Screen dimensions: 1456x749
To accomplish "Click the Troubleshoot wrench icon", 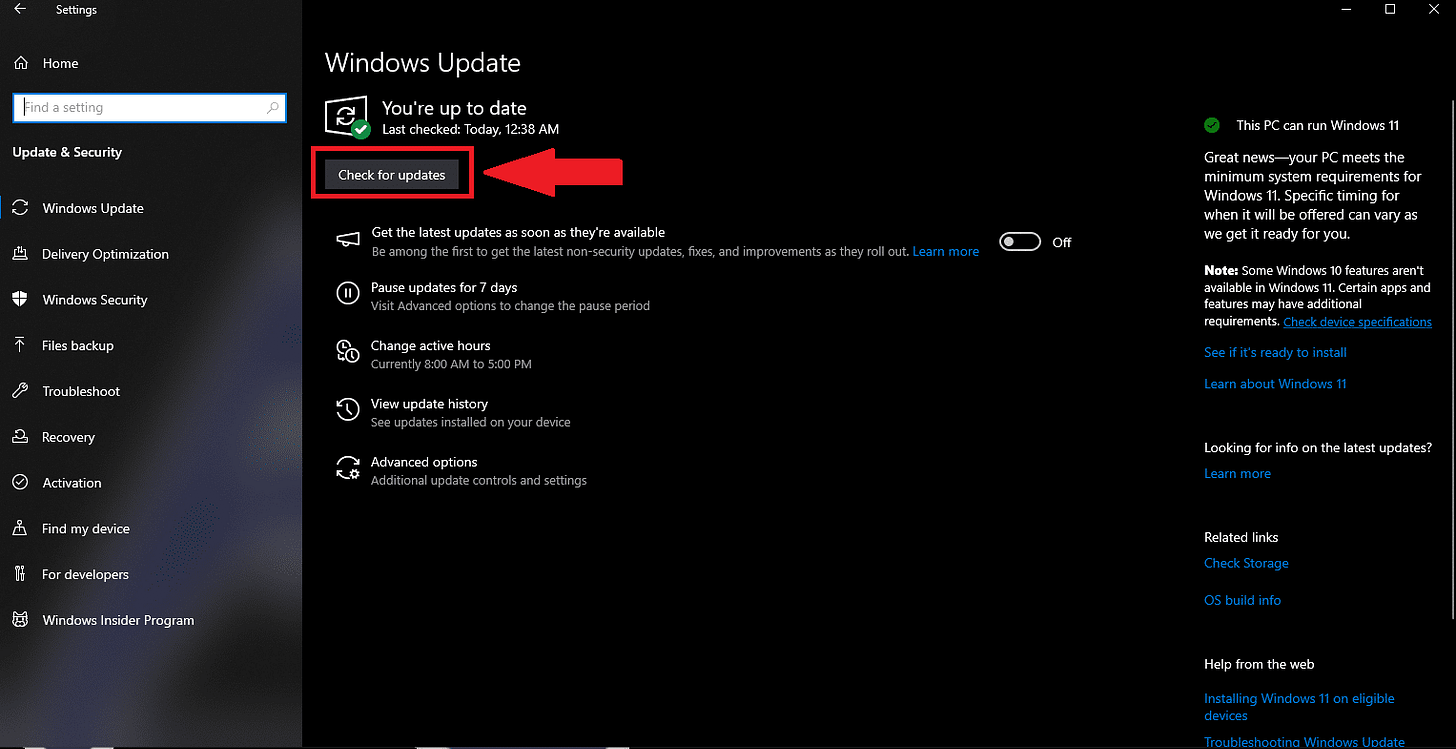I will pyautogui.click(x=20, y=391).
